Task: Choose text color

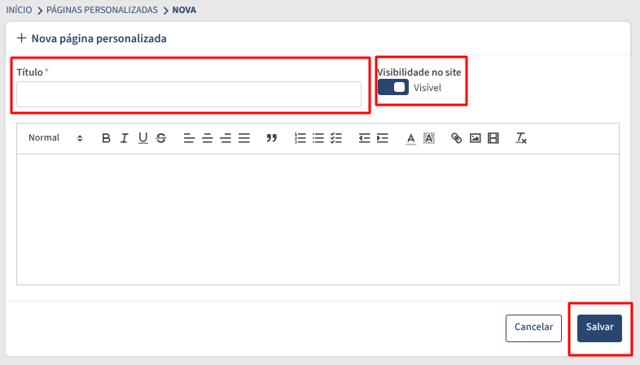Action: (x=411, y=138)
